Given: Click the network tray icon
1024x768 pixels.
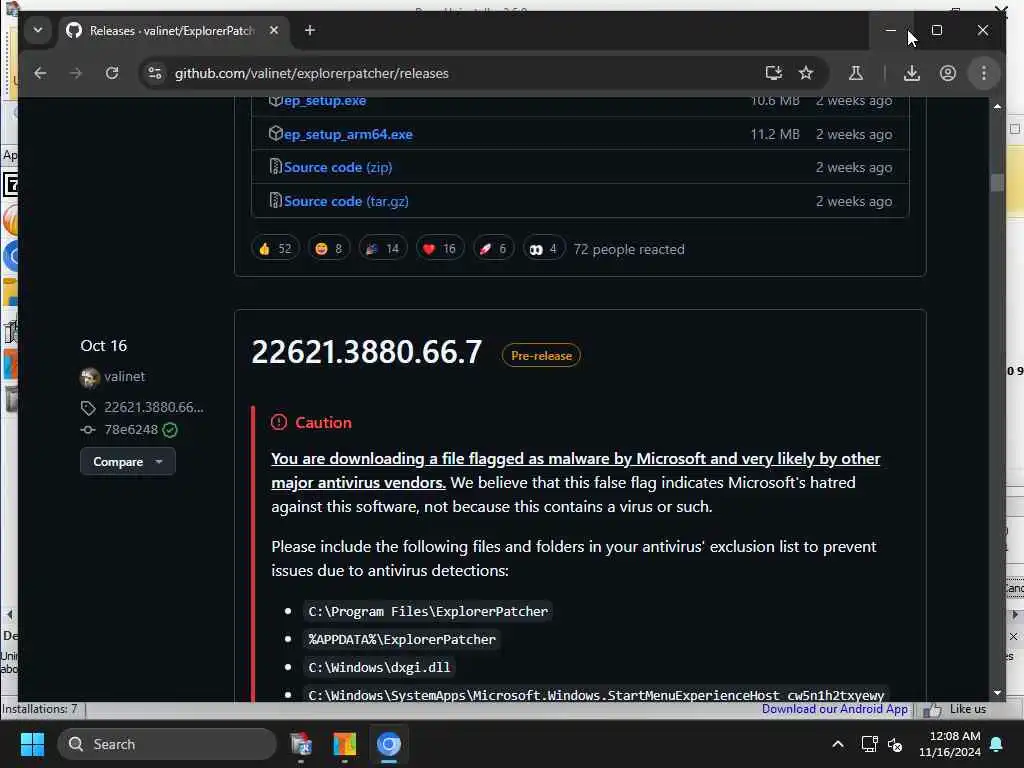Looking at the screenshot, I should tap(869, 744).
